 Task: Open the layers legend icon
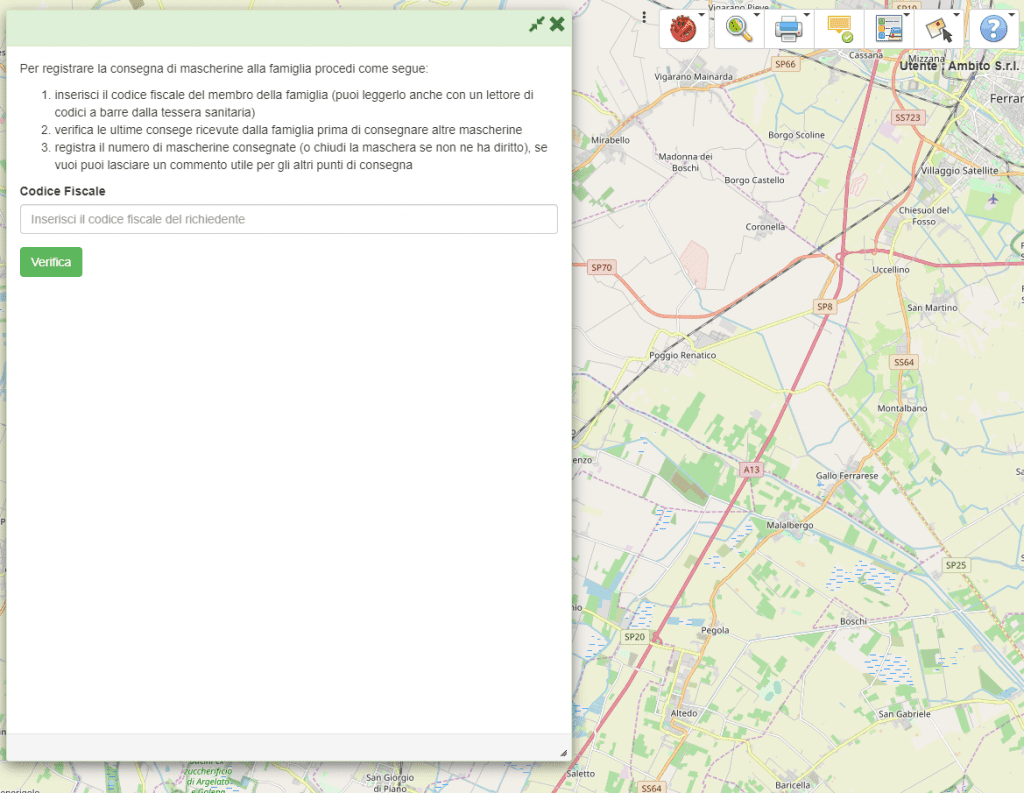pyautogui.click(x=888, y=29)
